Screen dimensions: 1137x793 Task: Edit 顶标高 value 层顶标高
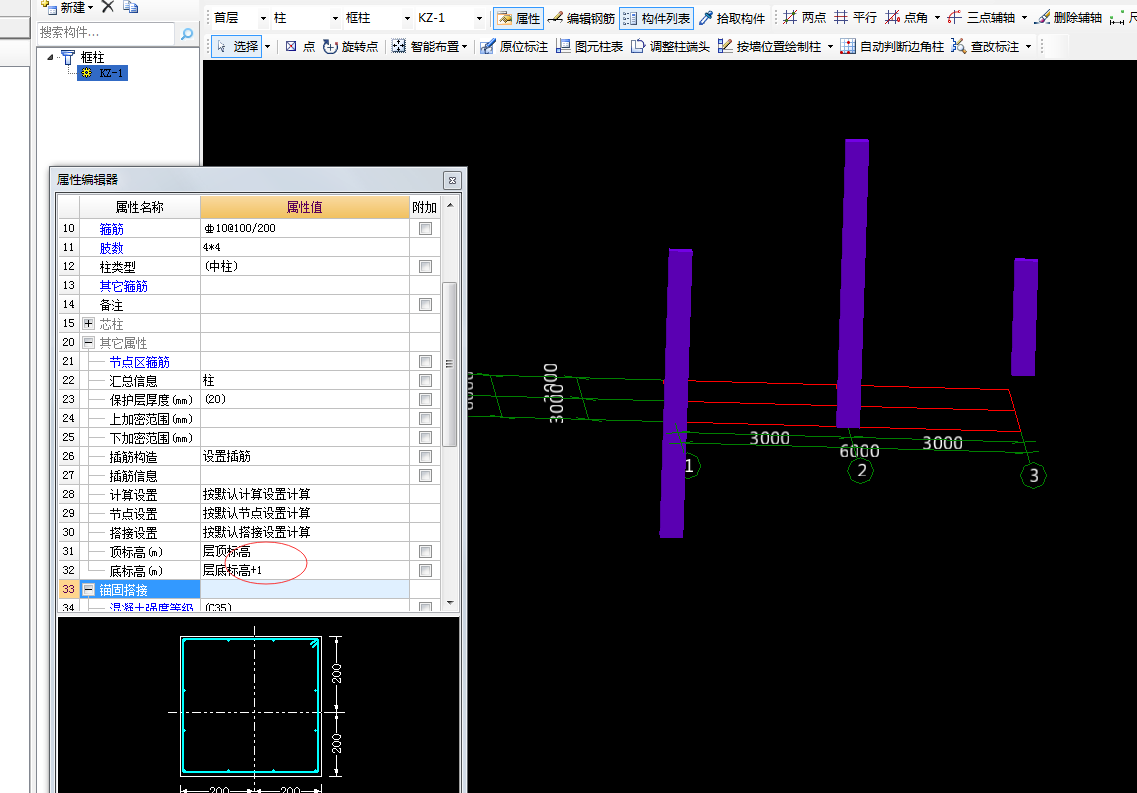click(305, 552)
